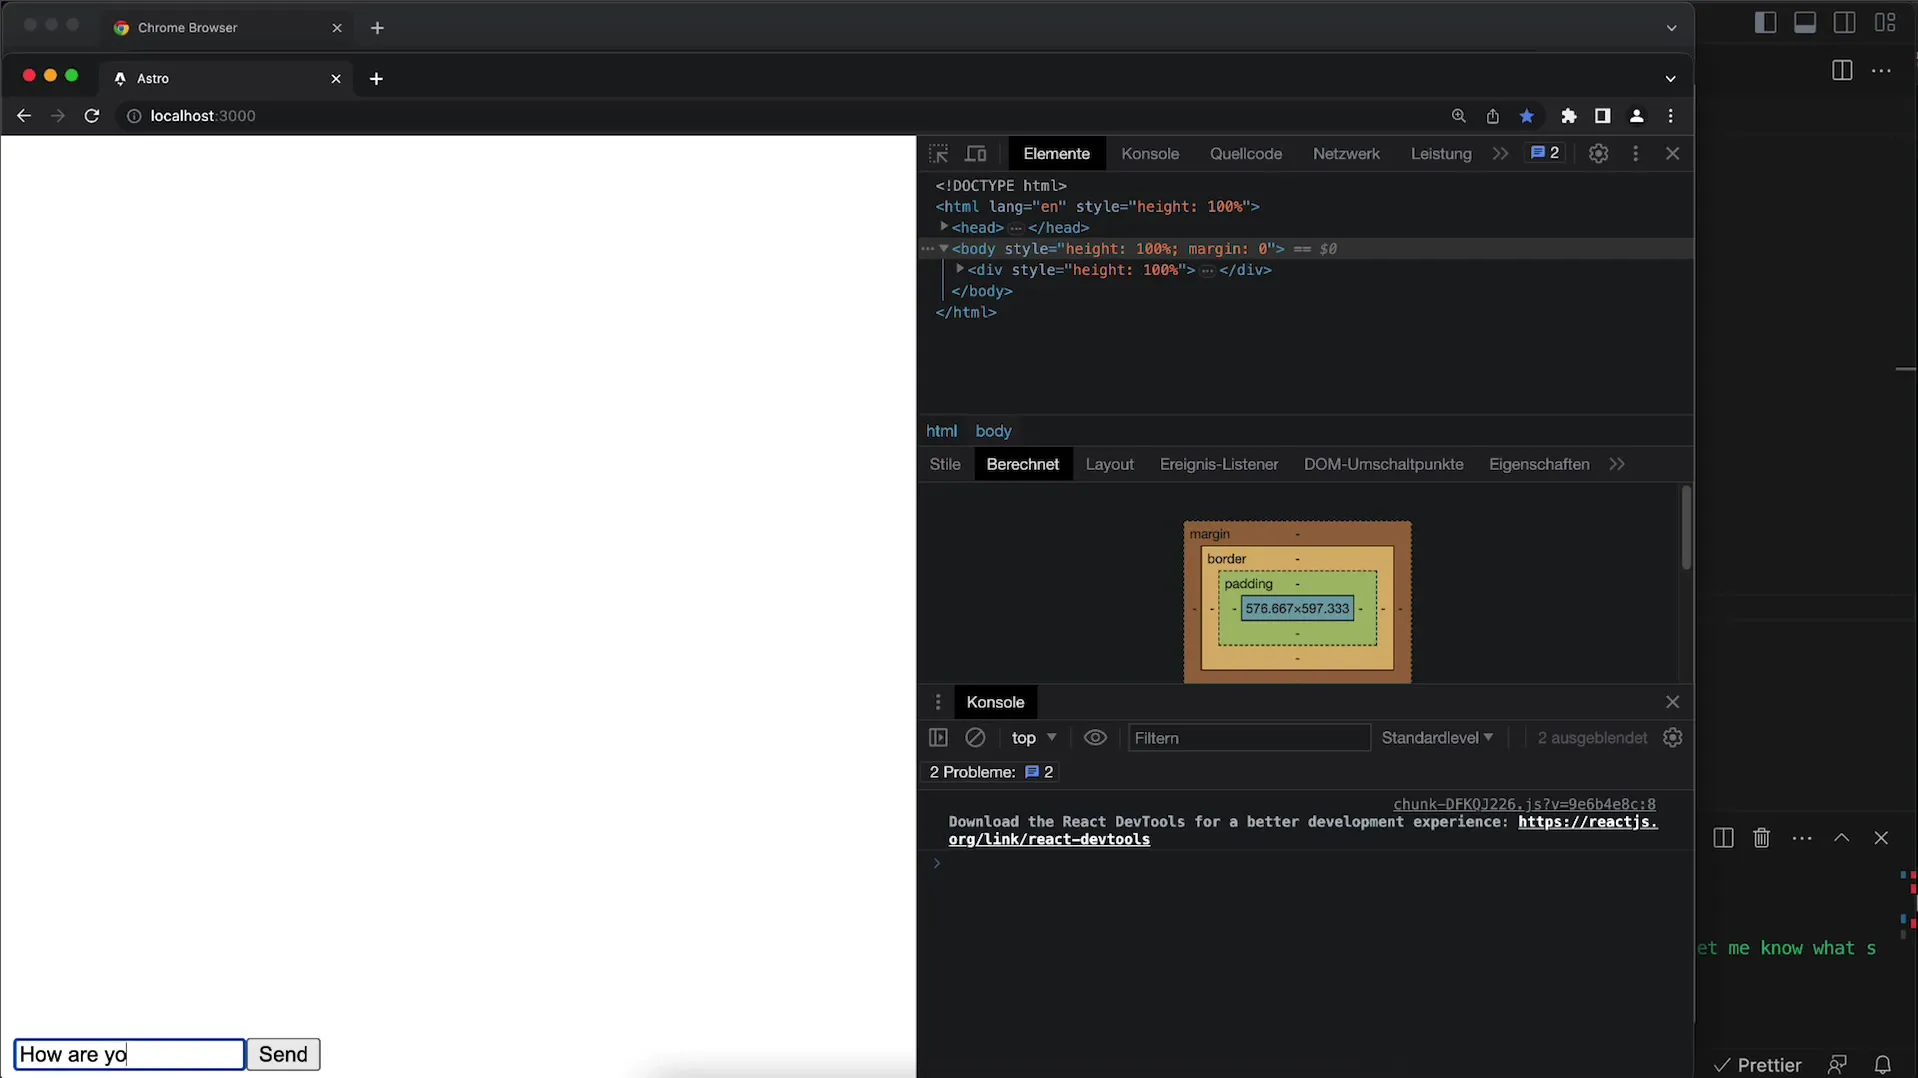Go back to the previous page

click(24, 116)
